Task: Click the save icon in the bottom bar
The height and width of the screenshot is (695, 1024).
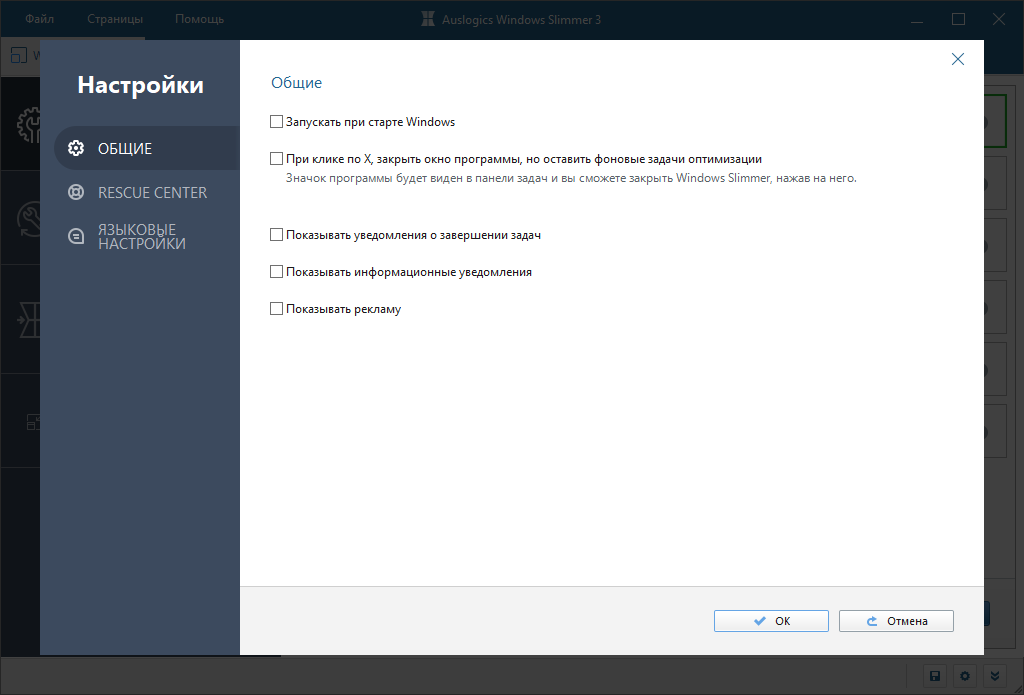Action: pos(935,676)
